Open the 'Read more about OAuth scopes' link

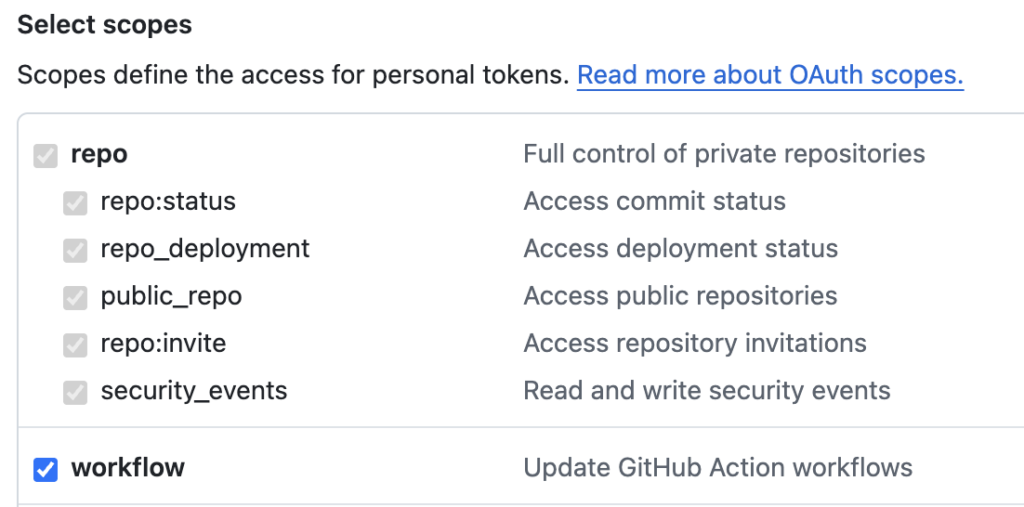(770, 75)
